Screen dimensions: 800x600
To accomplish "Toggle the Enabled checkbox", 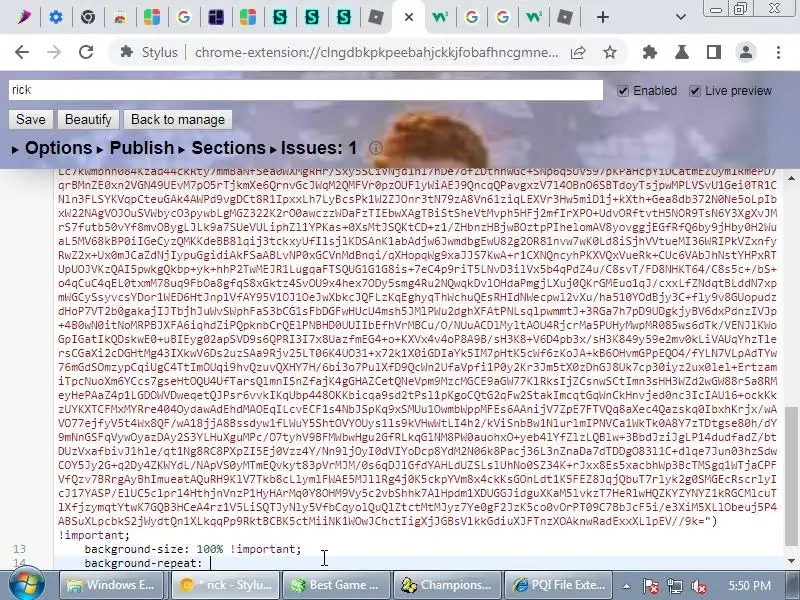I will click(x=622, y=91).
